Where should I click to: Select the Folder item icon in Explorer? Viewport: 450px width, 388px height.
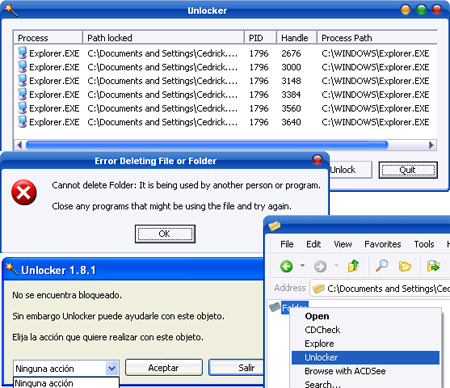275,307
